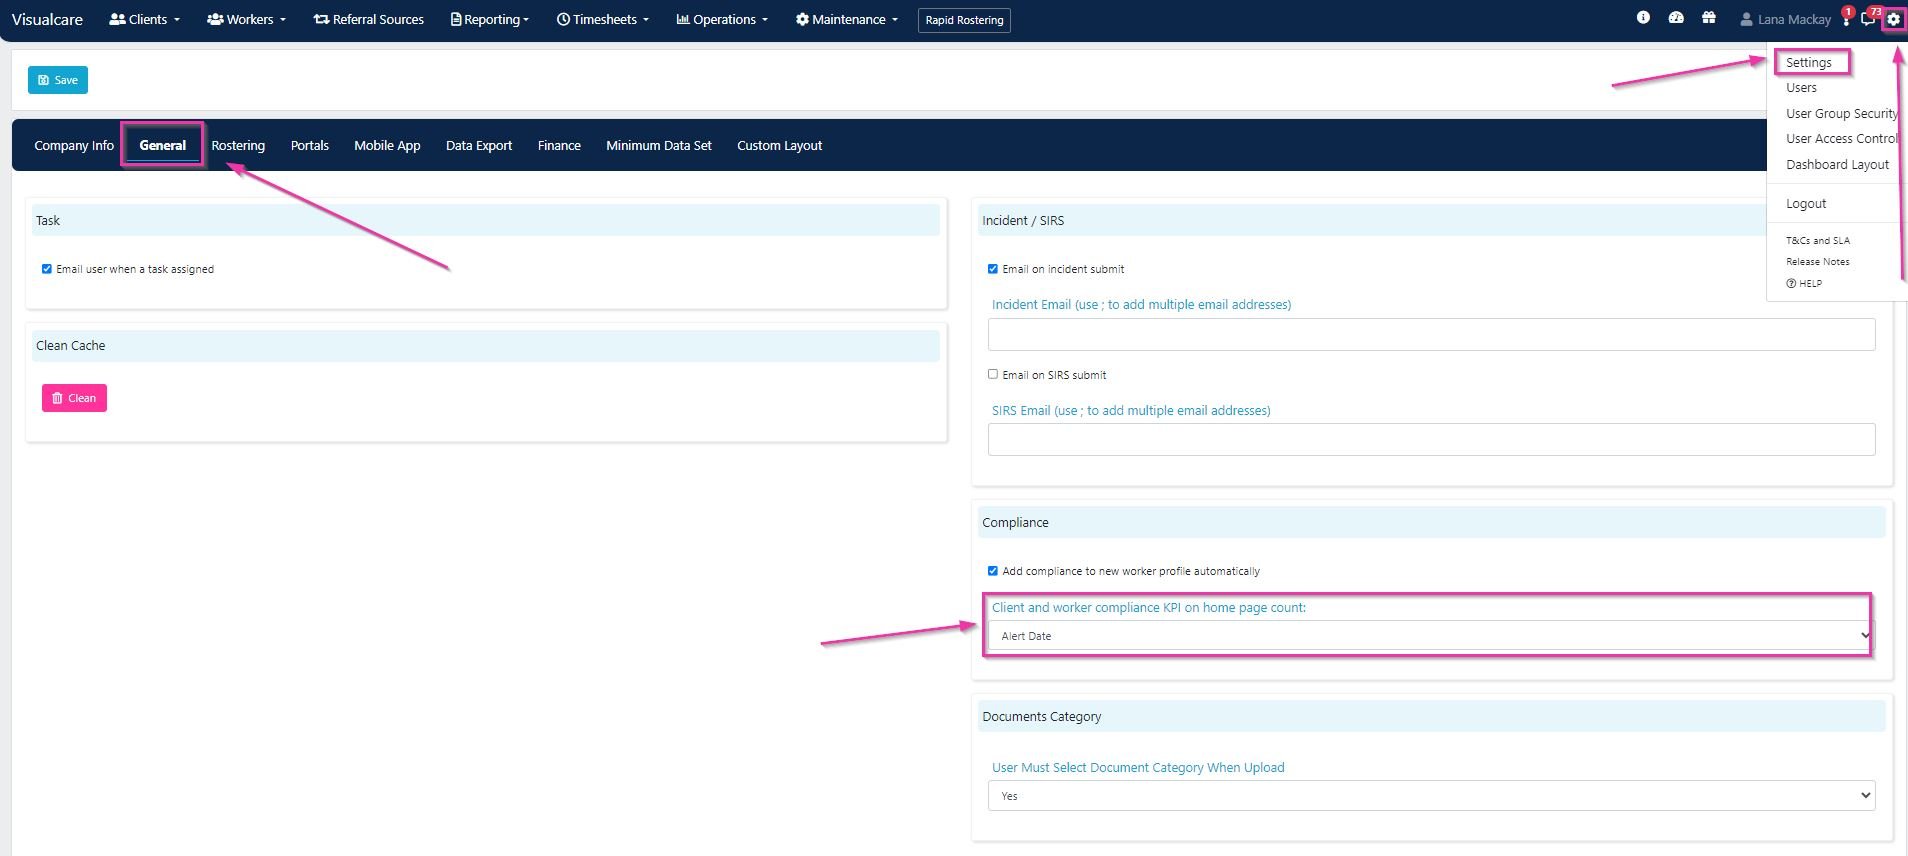
Task: Open the Release Notes link
Action: pyautogui.click(x=1818, y=262)
